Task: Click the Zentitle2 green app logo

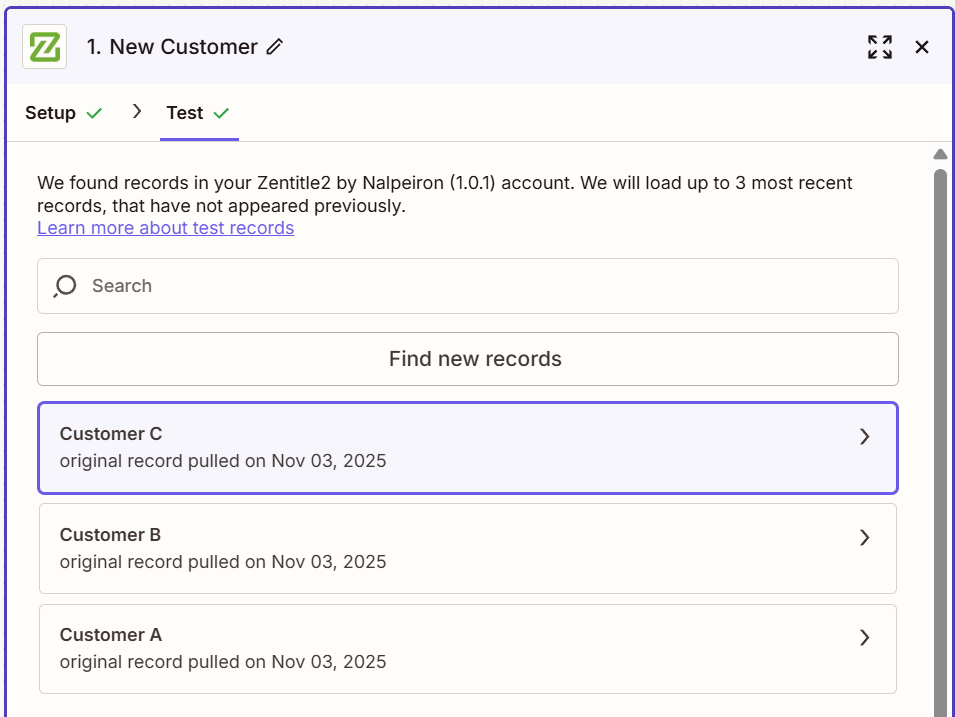Action: pos(44,47)
